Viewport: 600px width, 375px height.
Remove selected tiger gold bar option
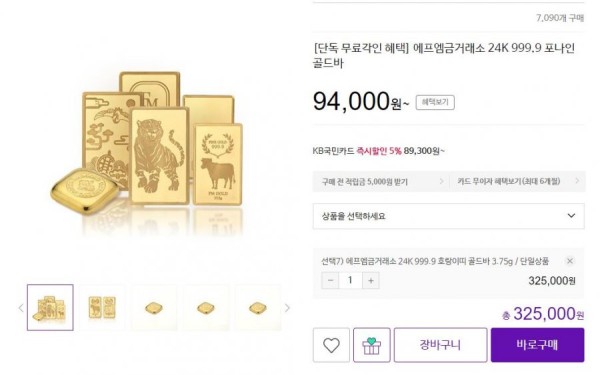569,261
